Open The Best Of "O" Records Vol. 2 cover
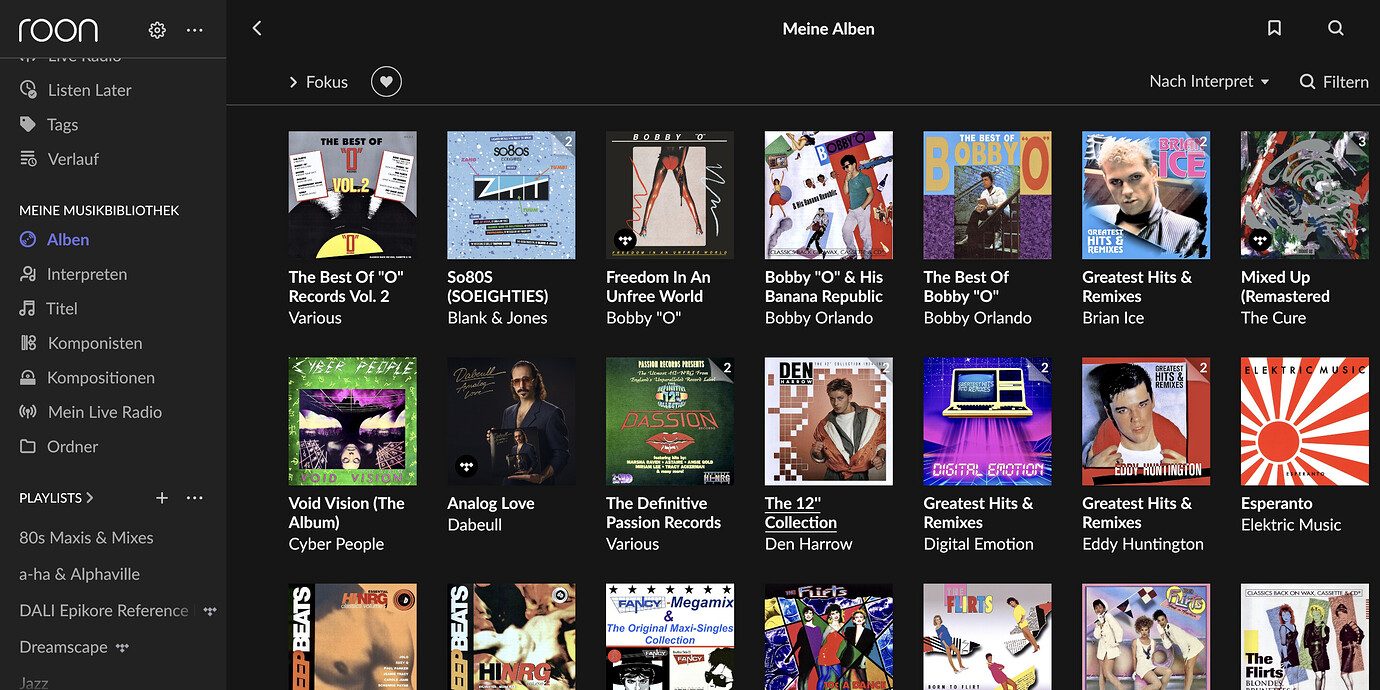1380x690 pixels. pos(353,196)
